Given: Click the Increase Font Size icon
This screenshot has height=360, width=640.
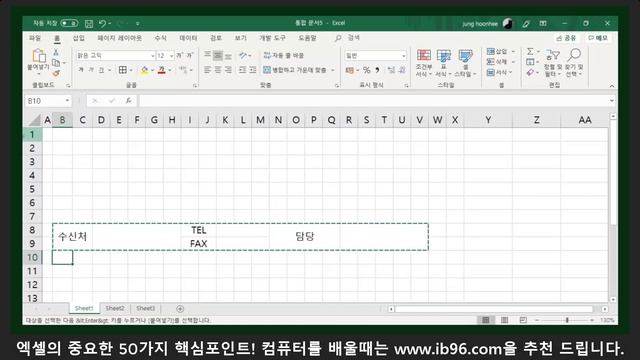Looking at the screenshot, I should (x=180, y=56).
